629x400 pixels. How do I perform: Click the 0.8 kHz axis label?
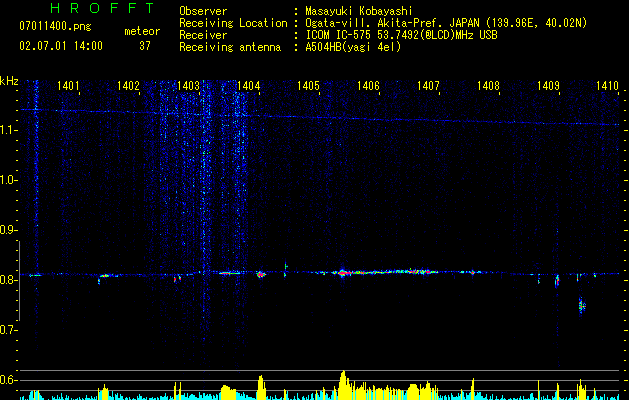point(8,280)
